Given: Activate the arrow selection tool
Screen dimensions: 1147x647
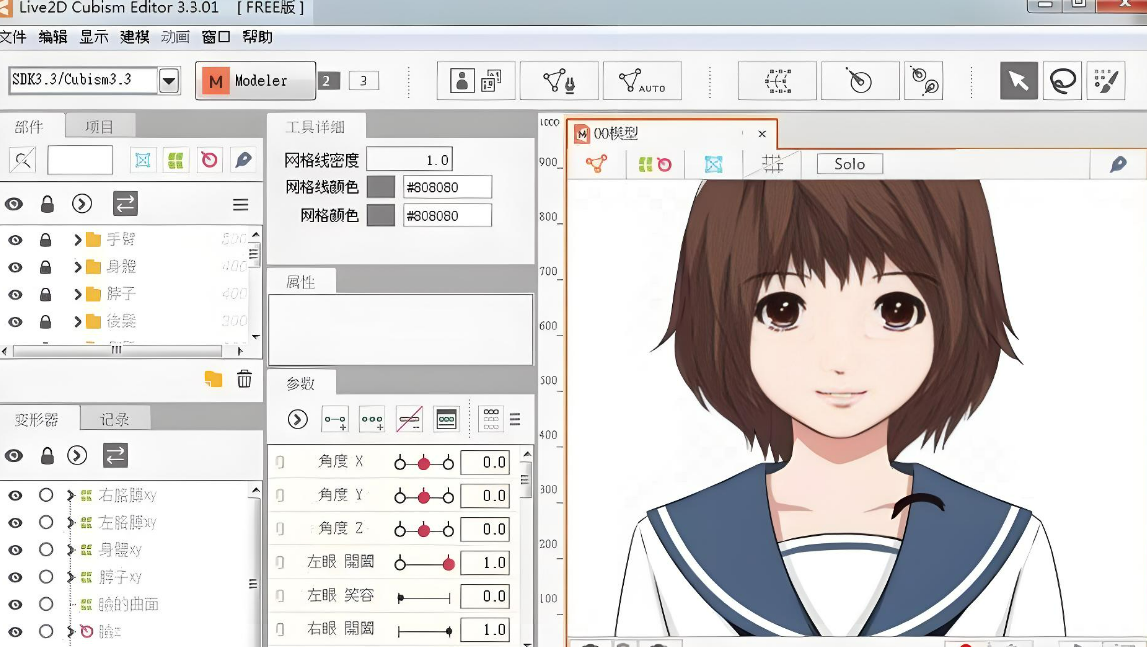Looking at the screenshot, I should [1018, 81].
